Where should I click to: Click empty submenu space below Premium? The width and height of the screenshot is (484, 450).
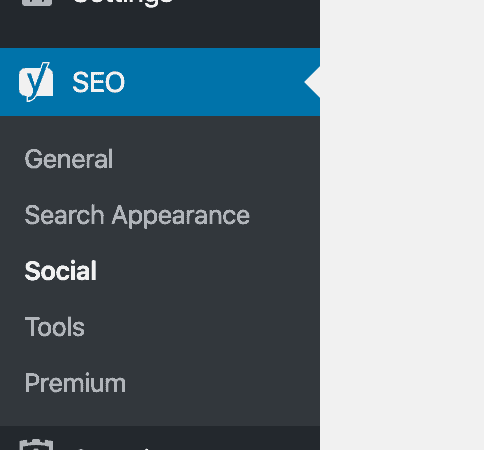click(160, 412)
